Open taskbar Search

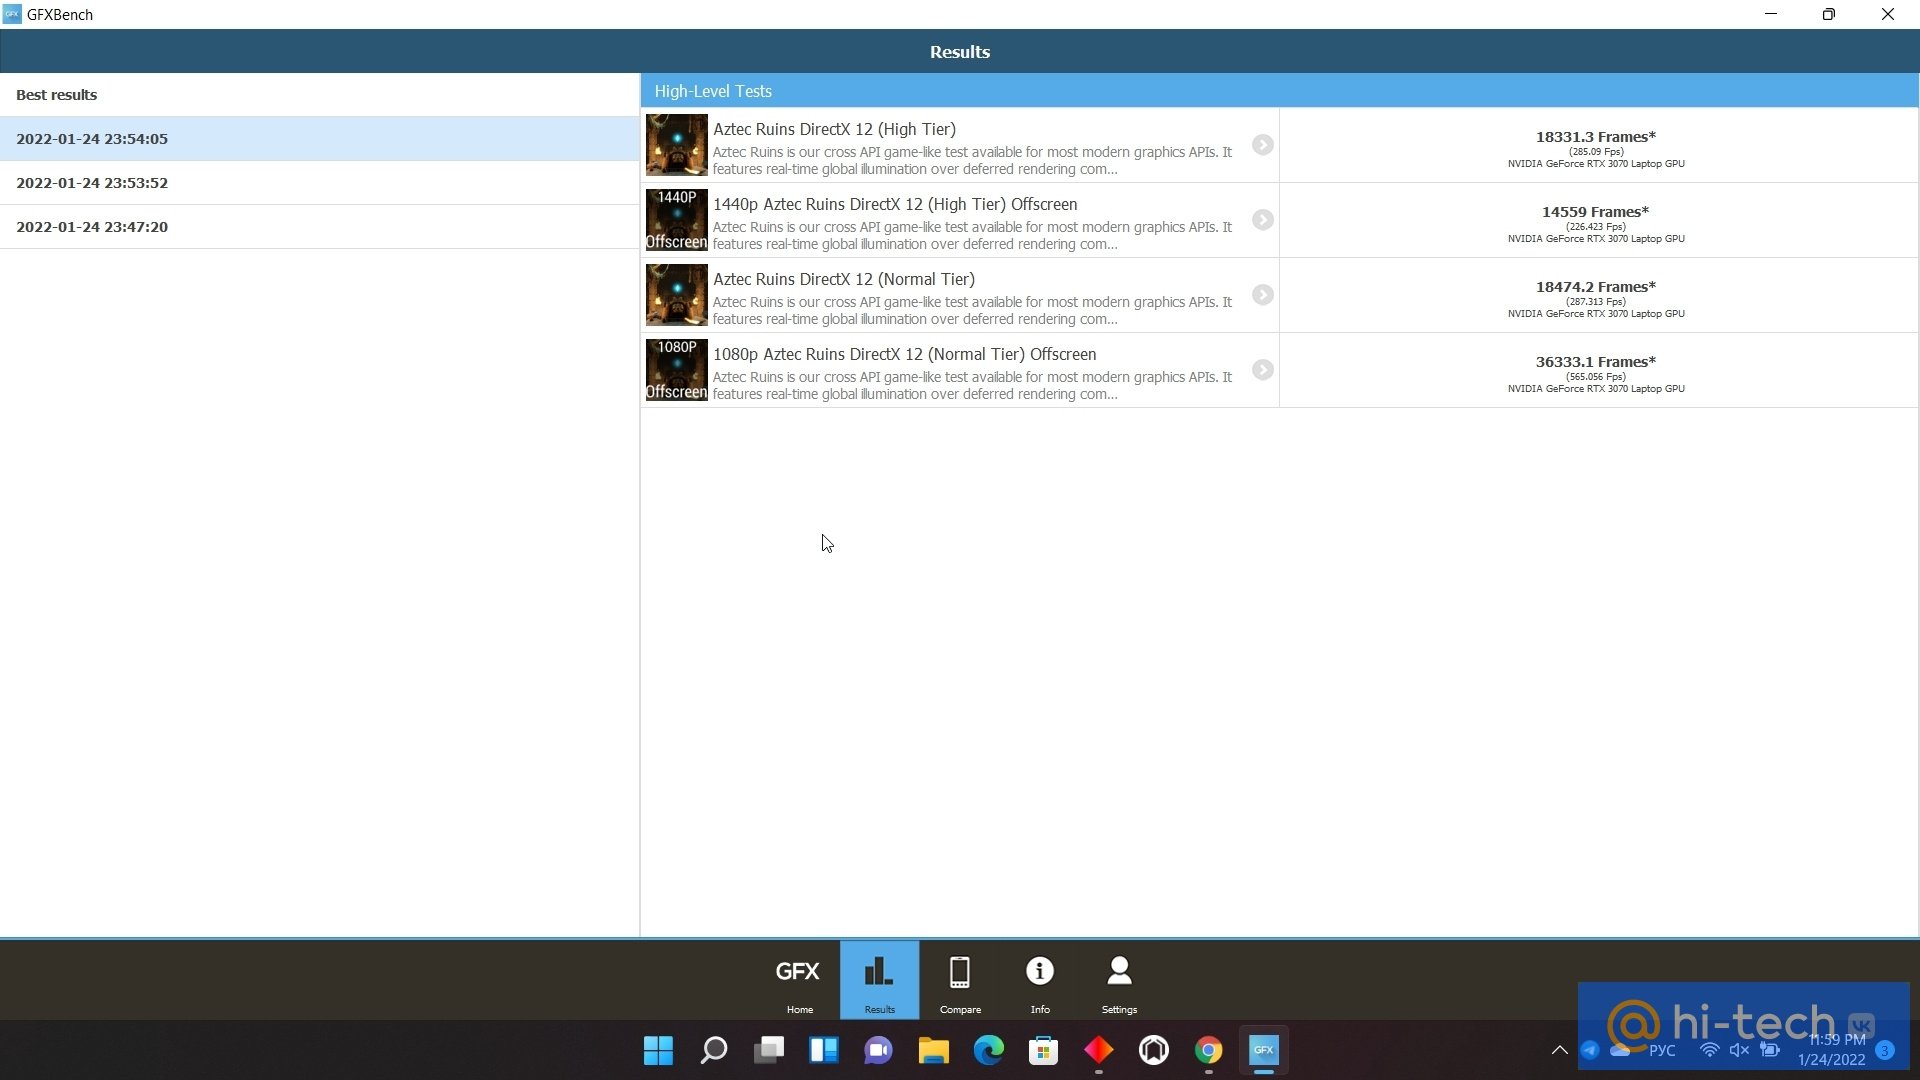point(714,1051)
